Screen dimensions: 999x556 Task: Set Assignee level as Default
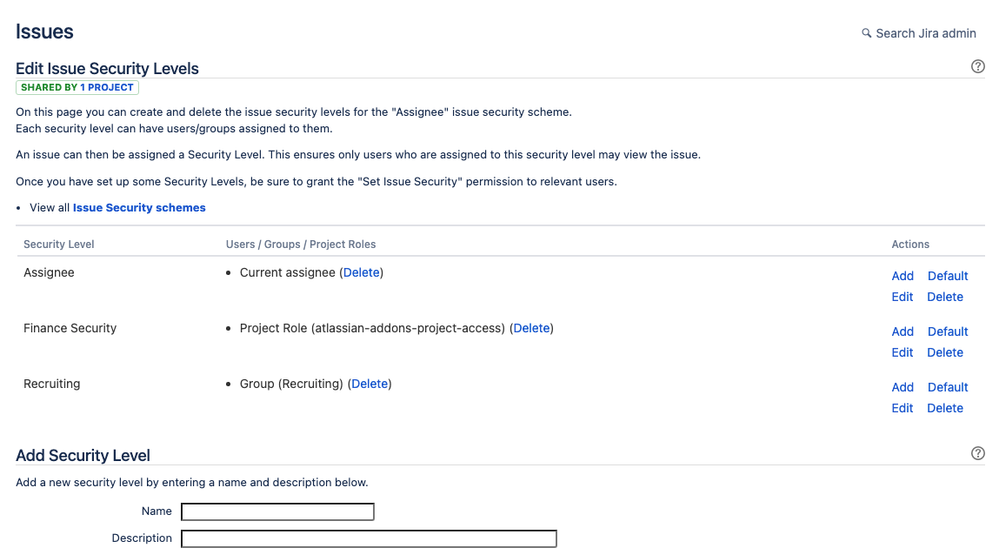[x=947, y=276]
